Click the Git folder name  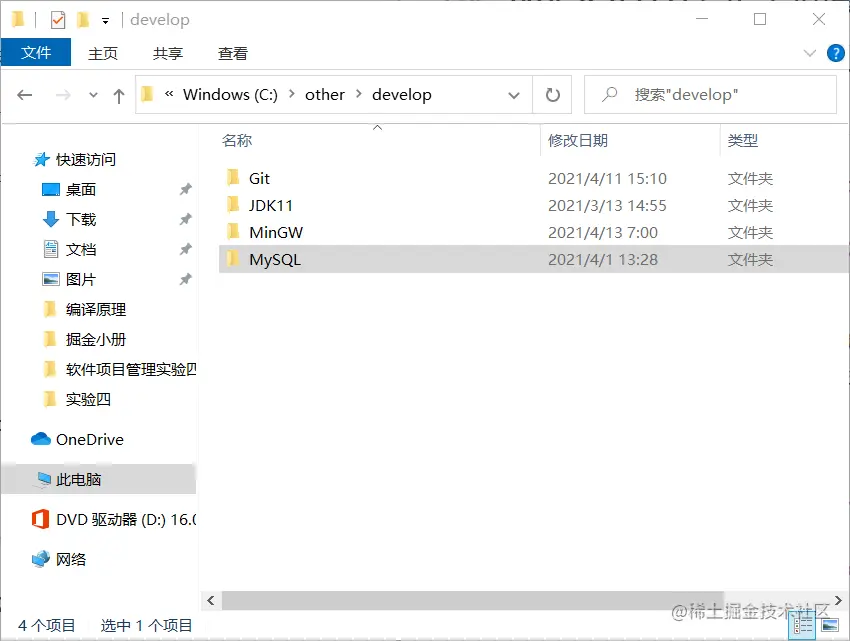click(x=259, y=178)
